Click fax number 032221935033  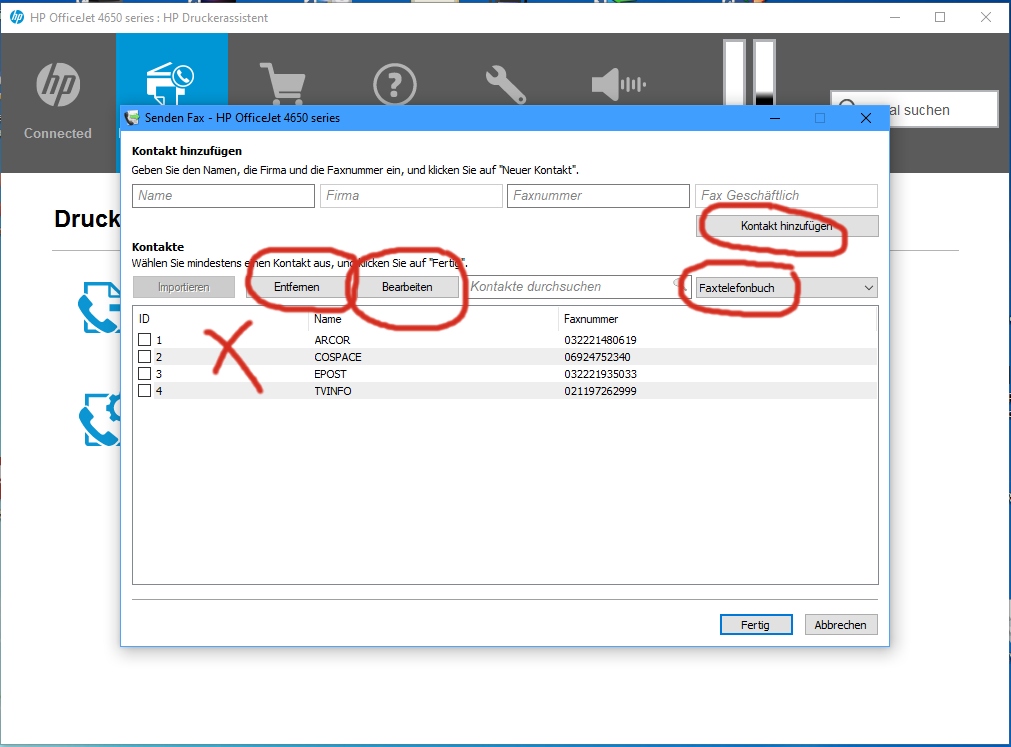pos(600,374)
